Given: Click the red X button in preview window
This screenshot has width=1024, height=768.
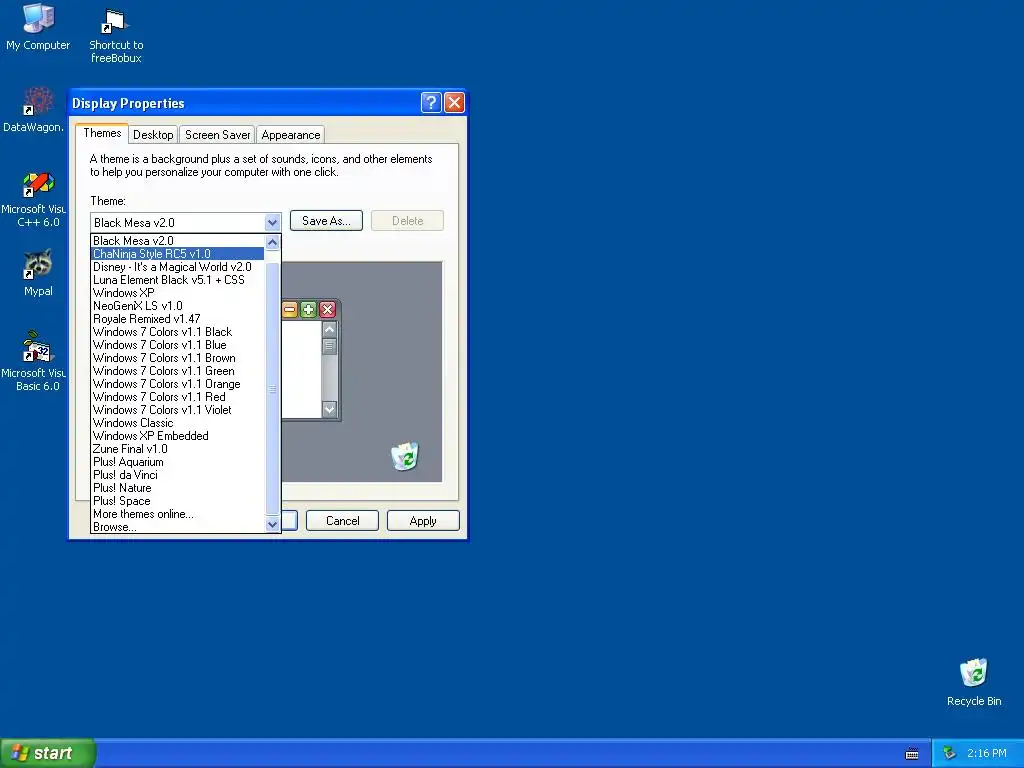Looking at the screenshot, I should (x=327, y=310).
